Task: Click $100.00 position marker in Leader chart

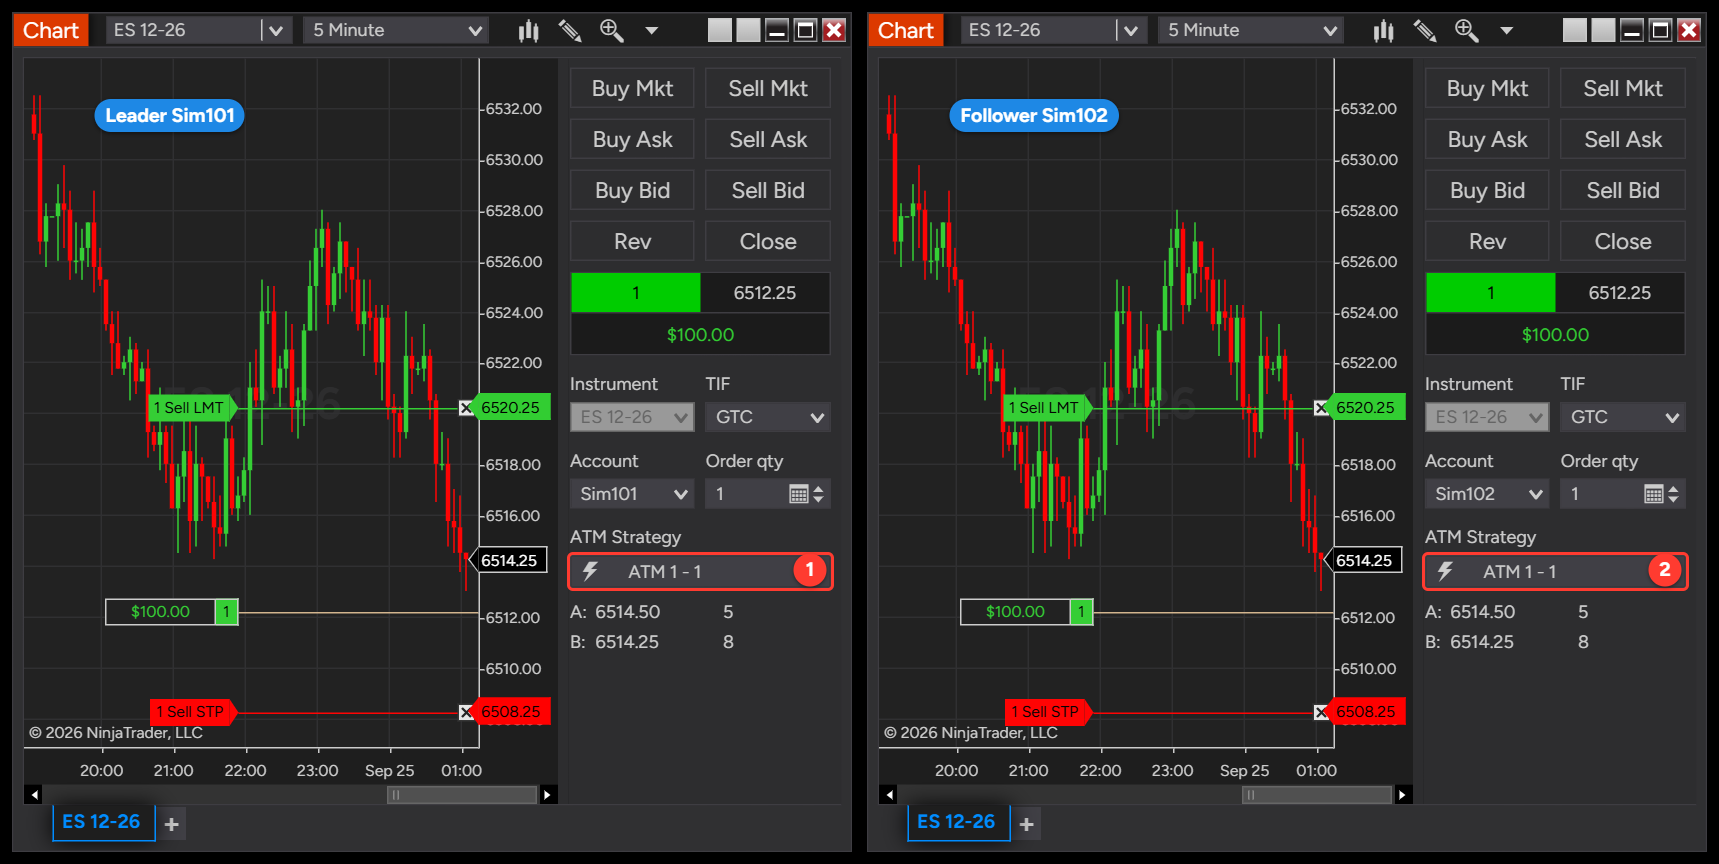Action: 171,612
